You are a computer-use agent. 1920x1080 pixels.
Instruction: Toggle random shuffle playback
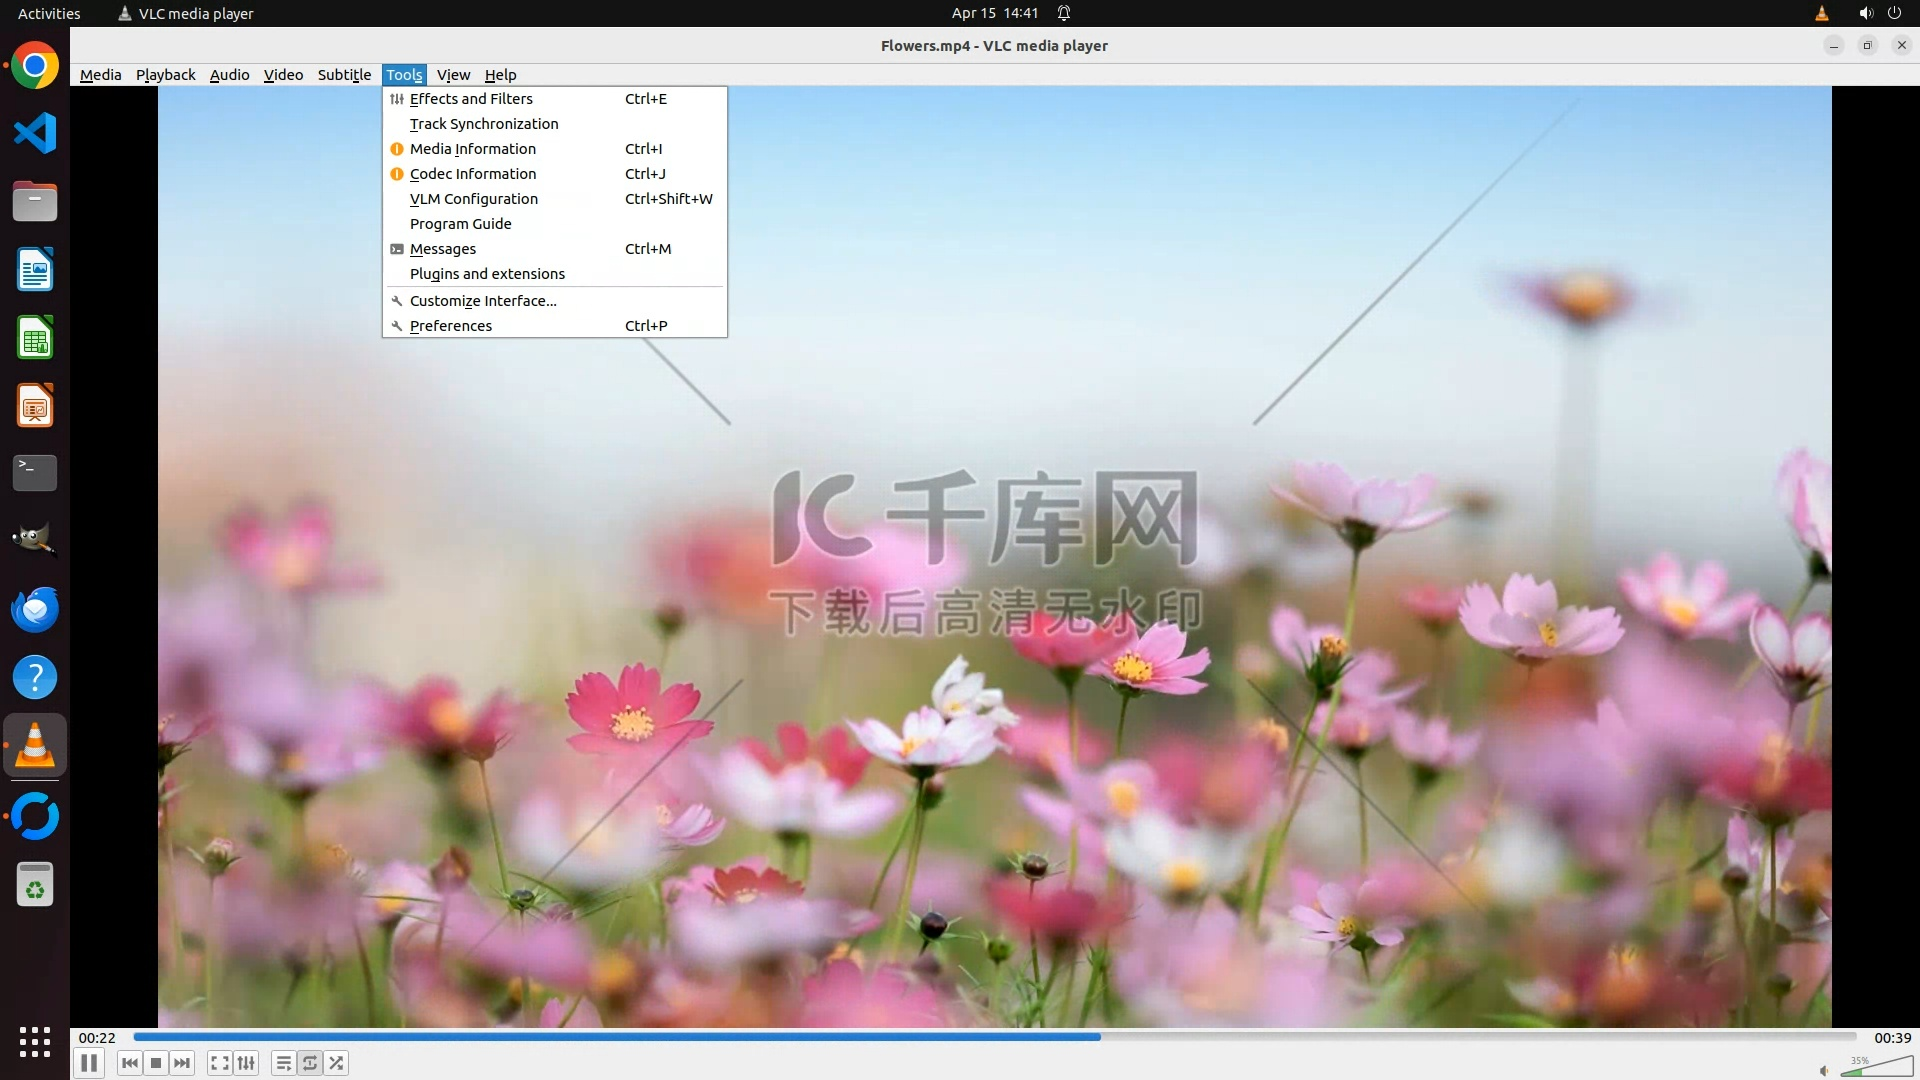point(337,1063)
